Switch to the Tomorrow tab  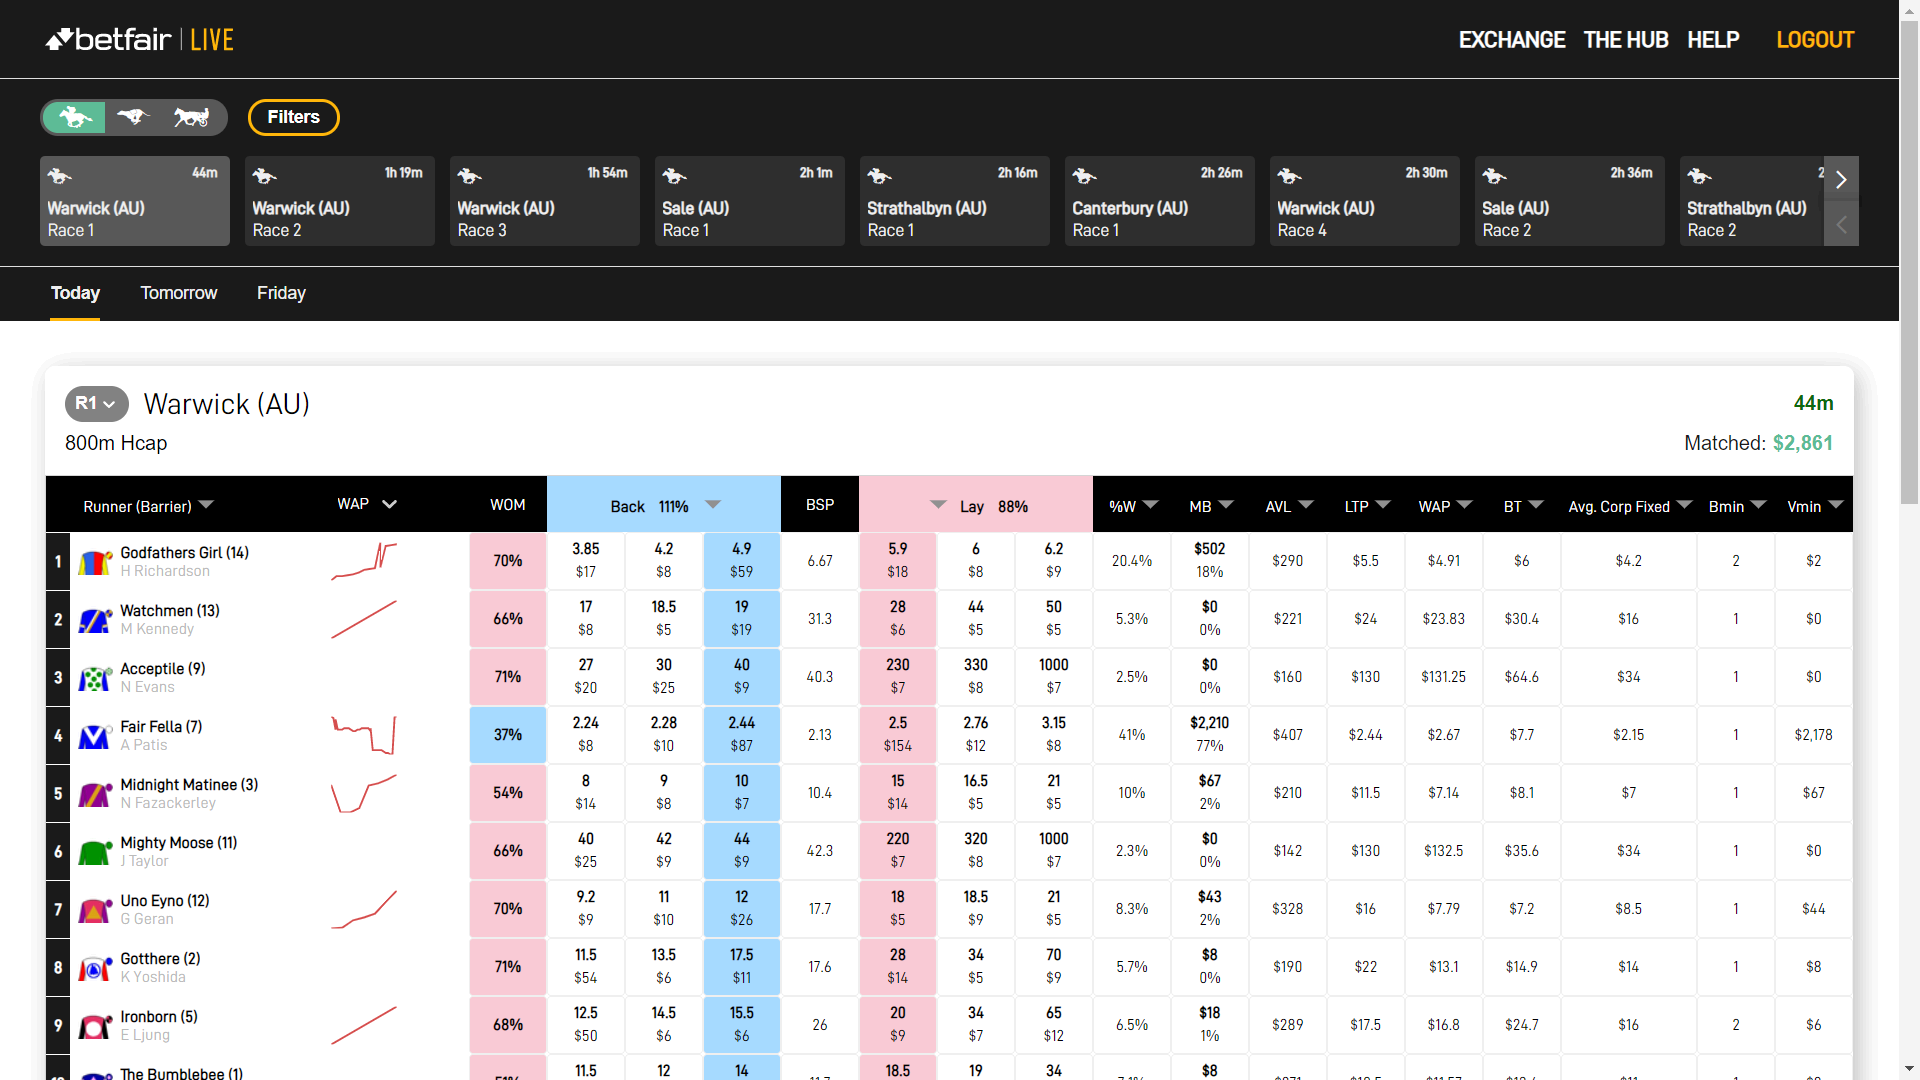(x=179, y=293)
